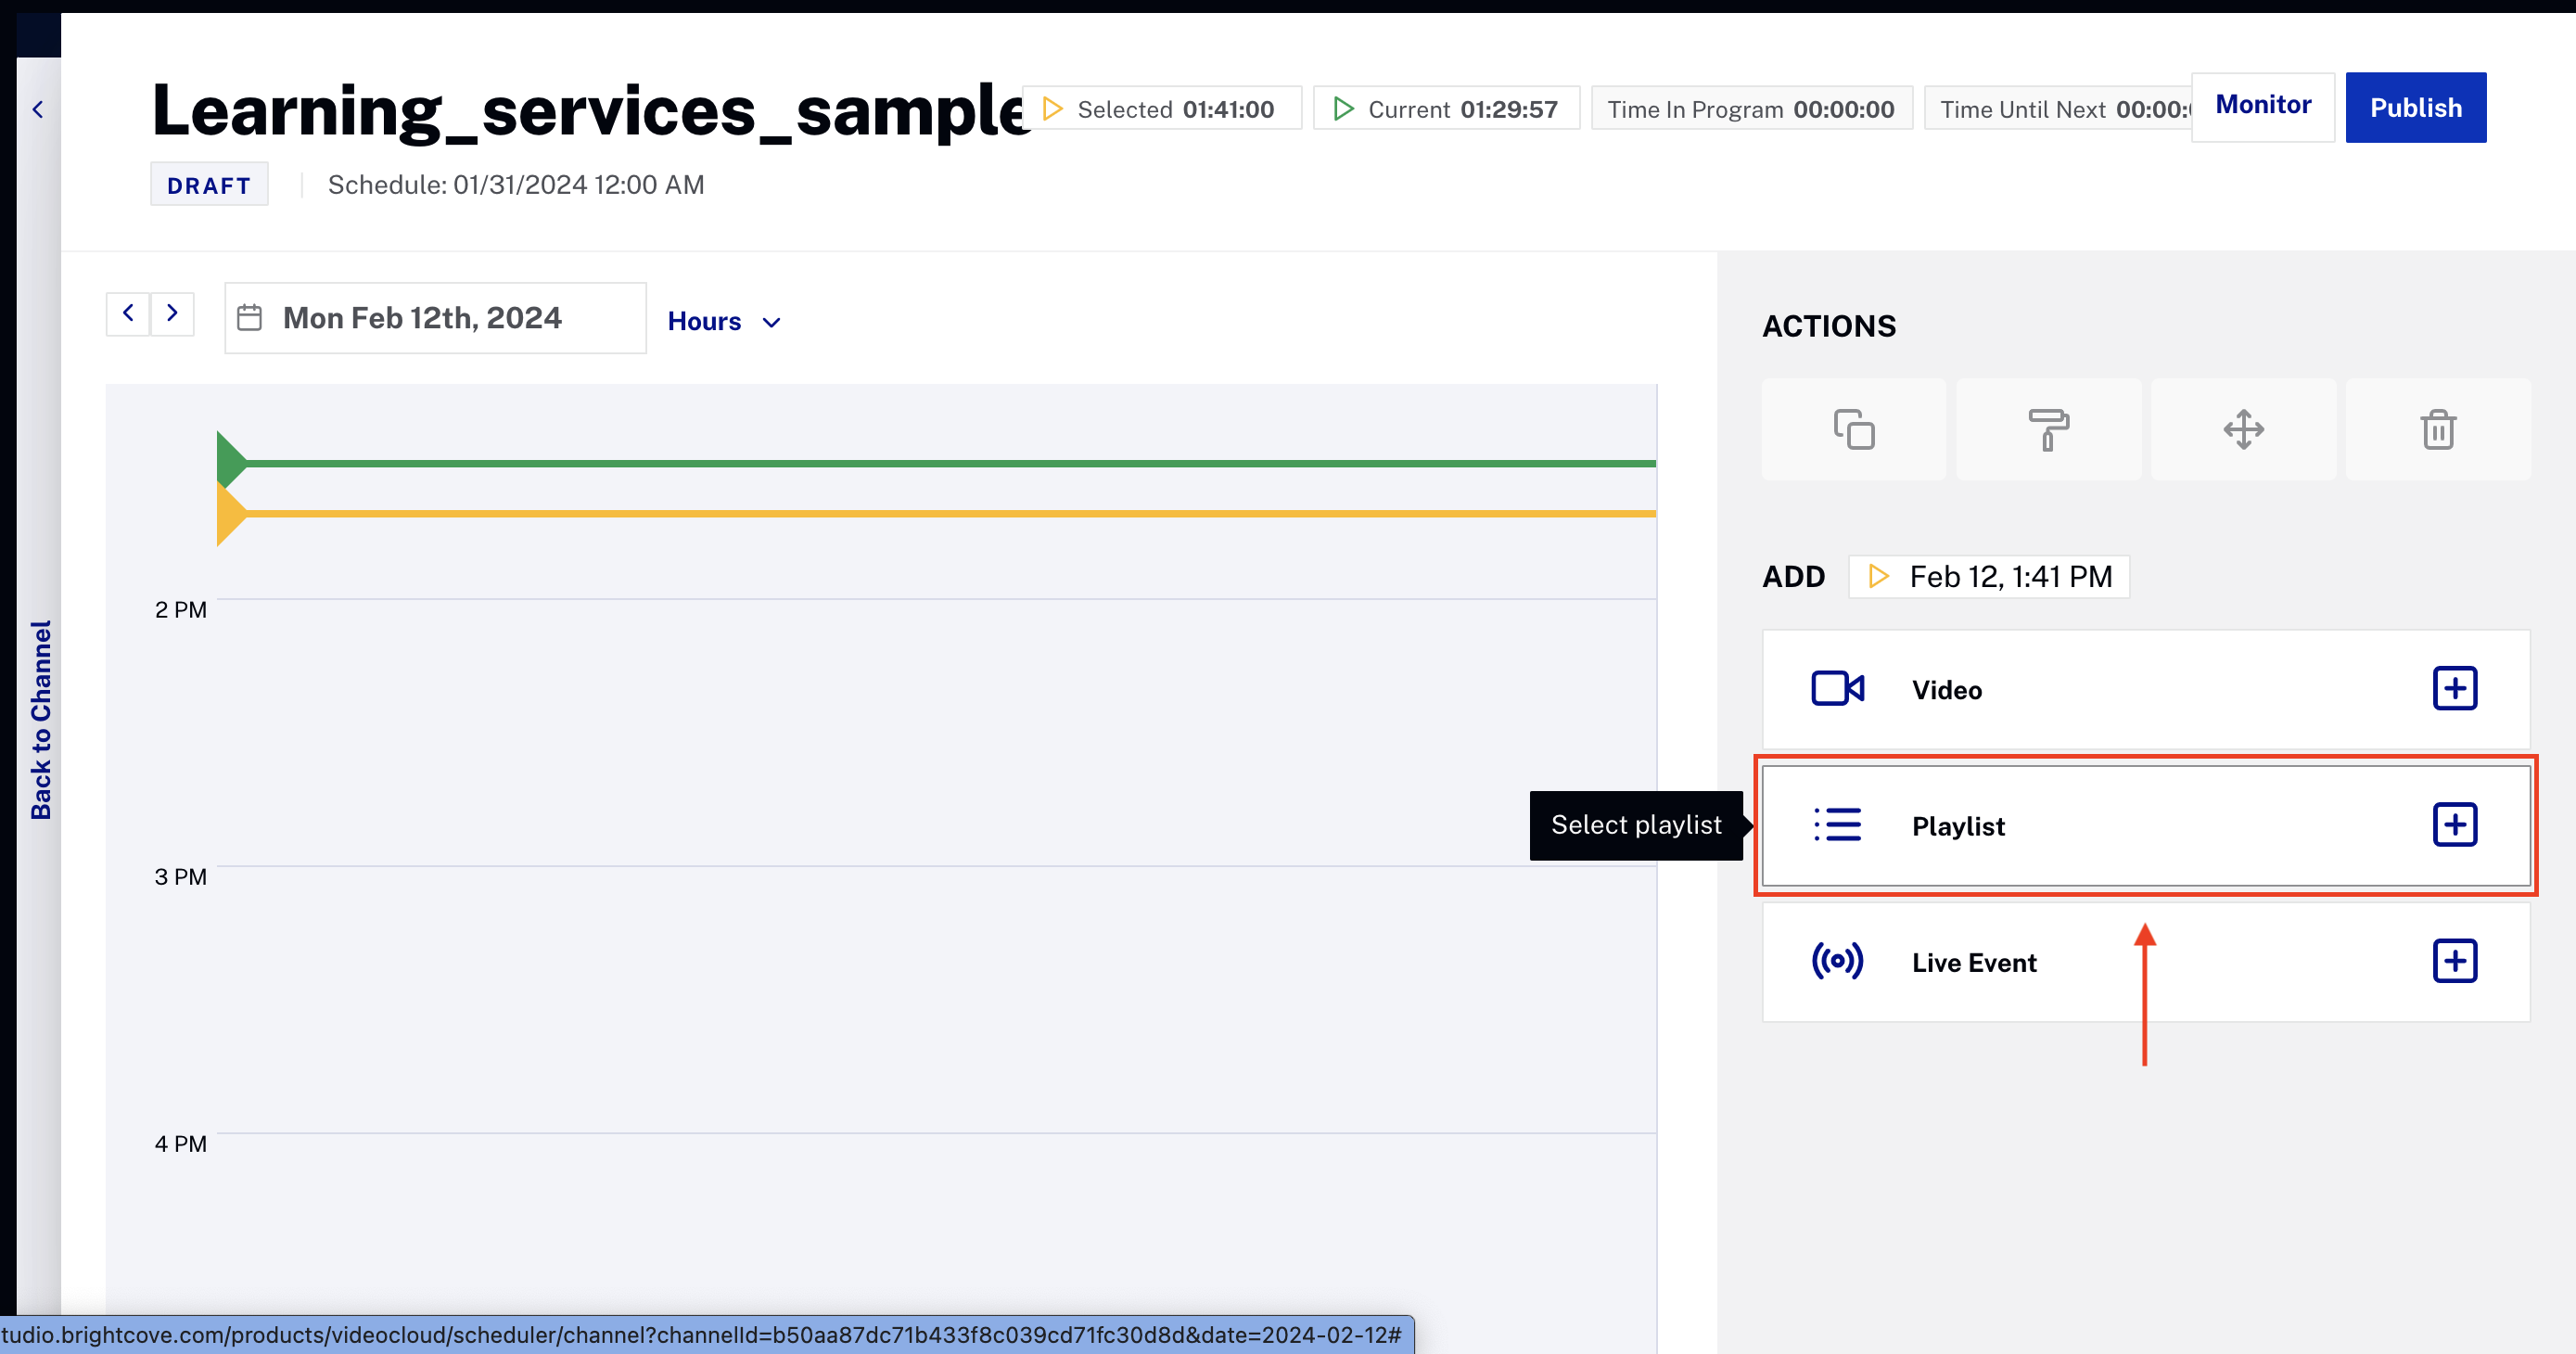
Task: Open the date picker showing Mon Feb 12th, 2024
Action: (435, 318)
